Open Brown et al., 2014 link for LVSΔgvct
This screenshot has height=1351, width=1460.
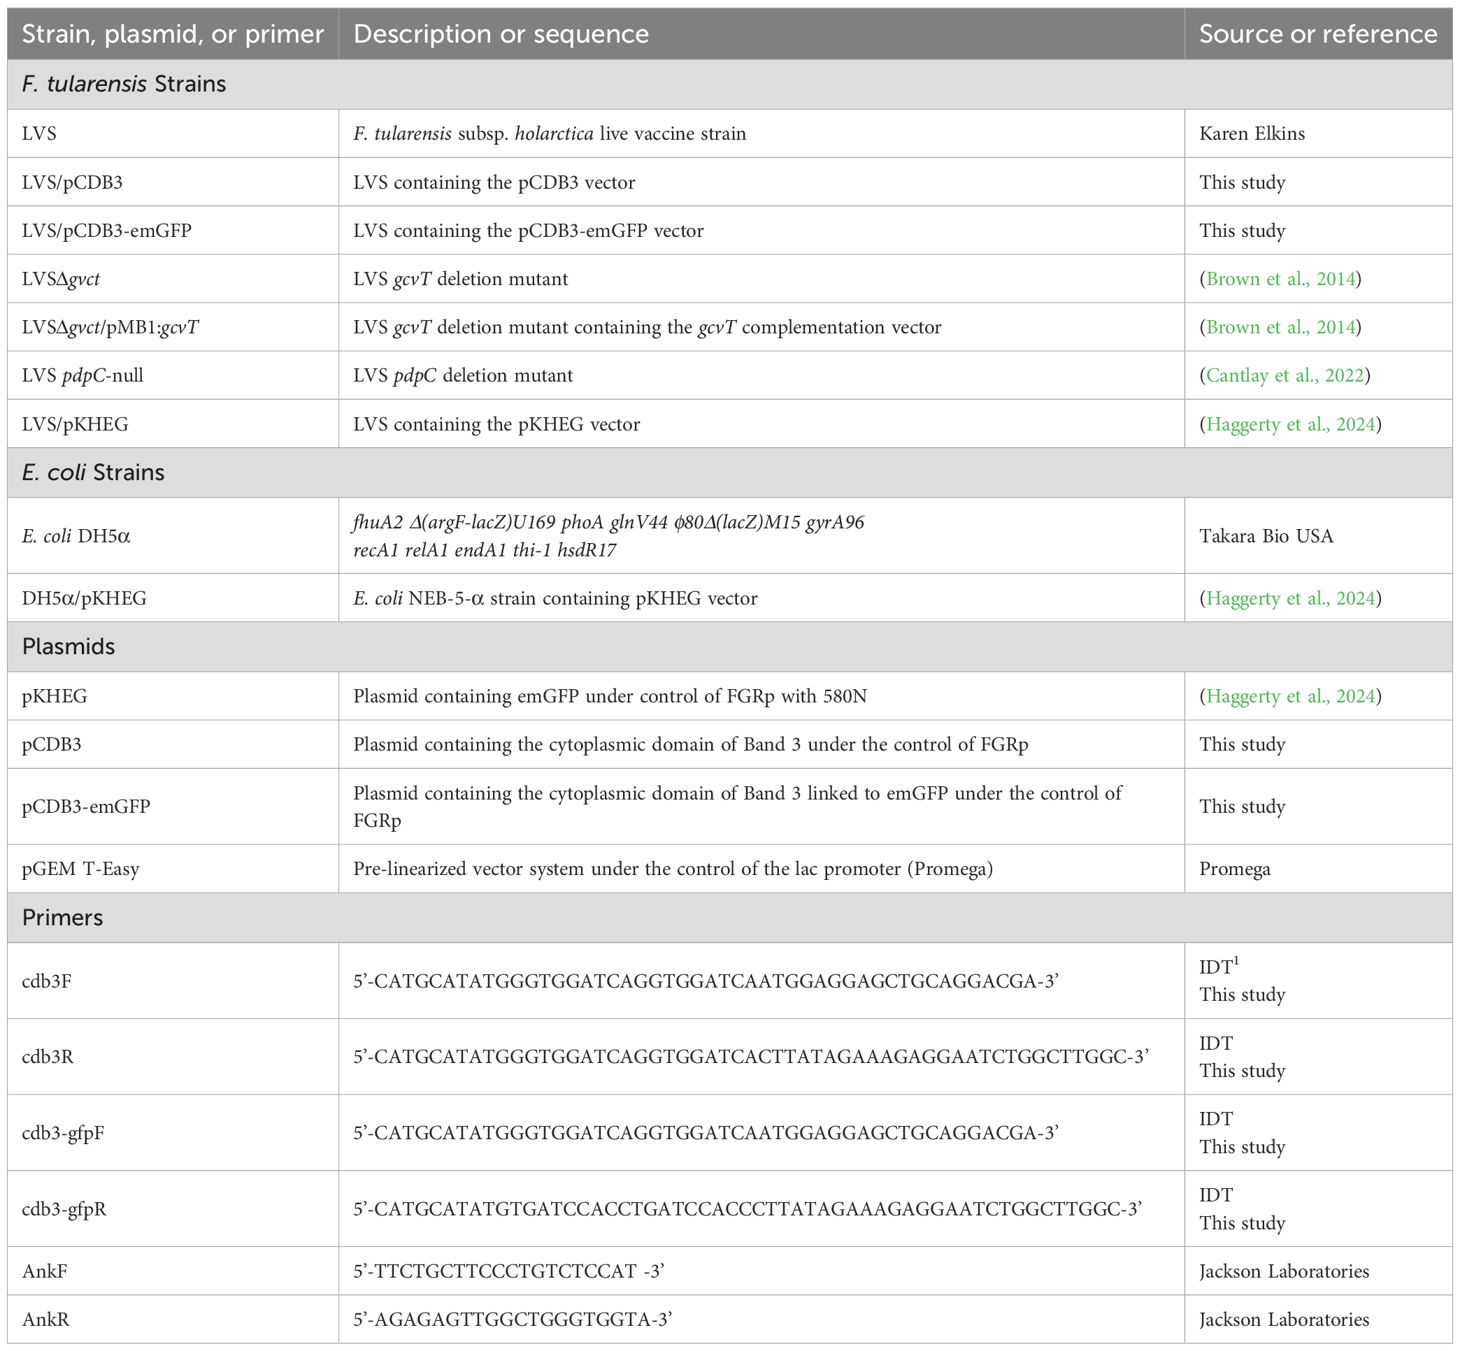coord(1280,279)
